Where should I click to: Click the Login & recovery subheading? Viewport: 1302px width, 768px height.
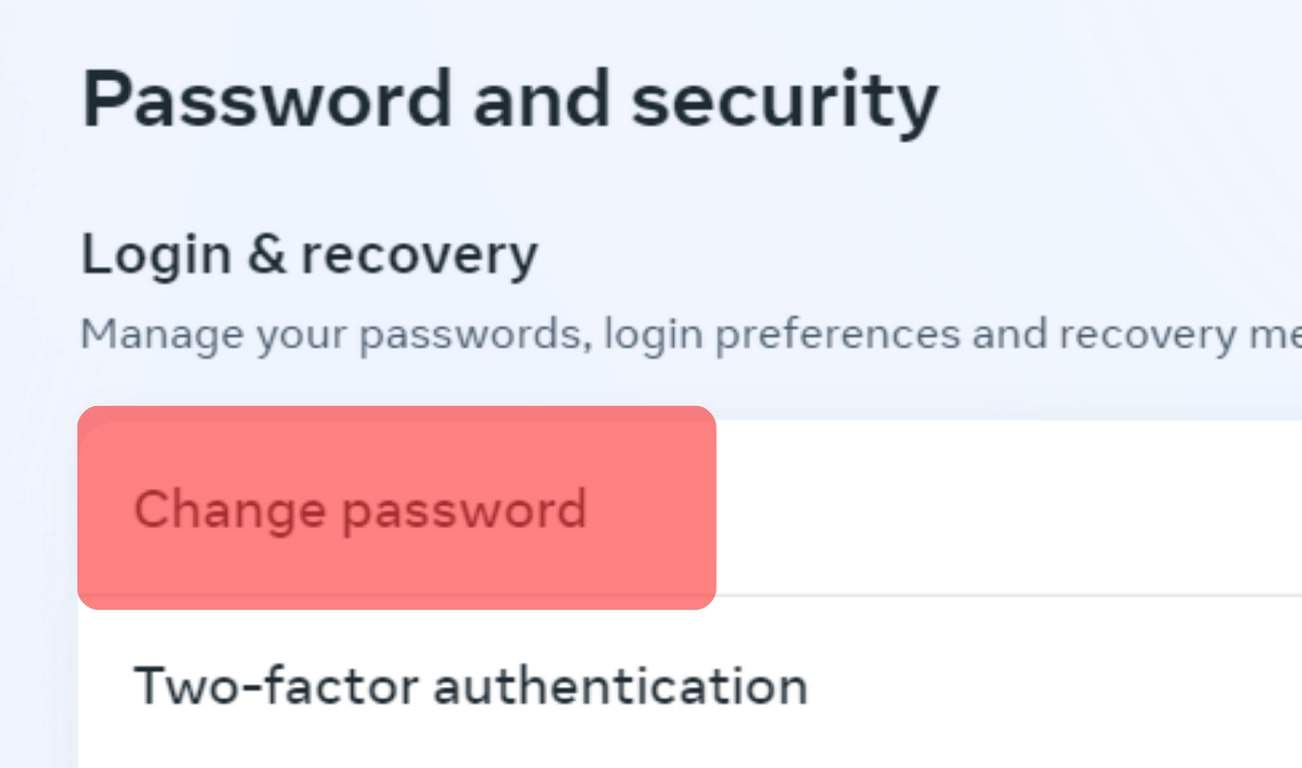(309, 254)
